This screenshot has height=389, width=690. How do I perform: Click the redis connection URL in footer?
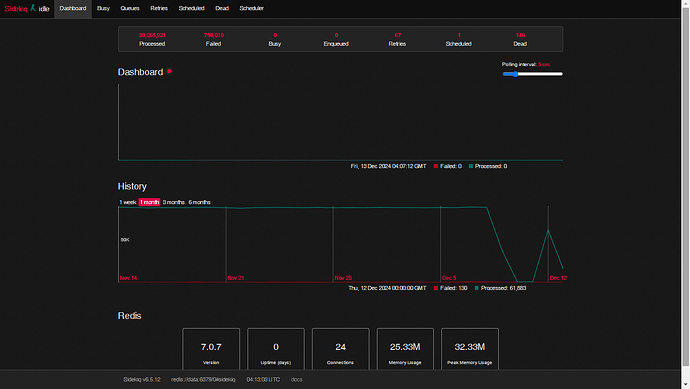tap(203, 379)
